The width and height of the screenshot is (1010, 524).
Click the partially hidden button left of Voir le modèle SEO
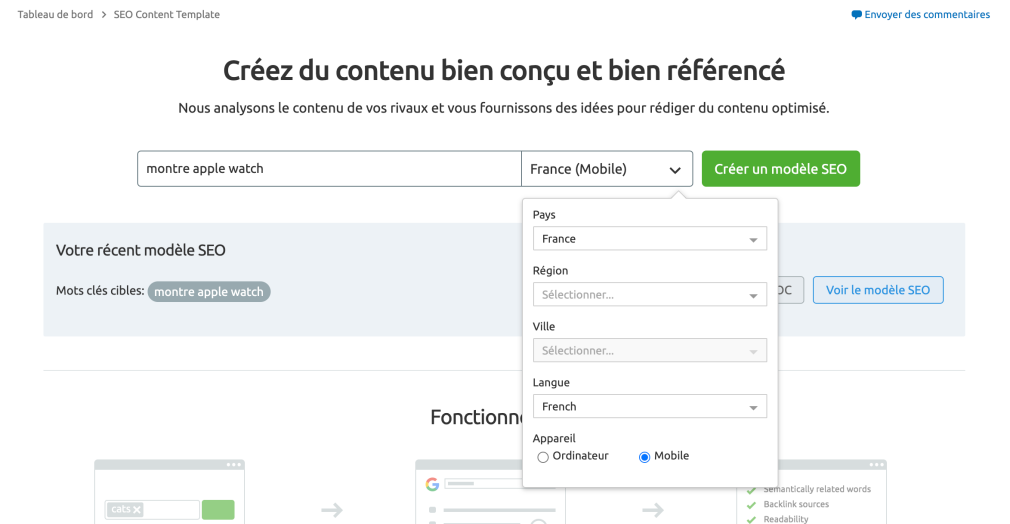coord(791,290)
